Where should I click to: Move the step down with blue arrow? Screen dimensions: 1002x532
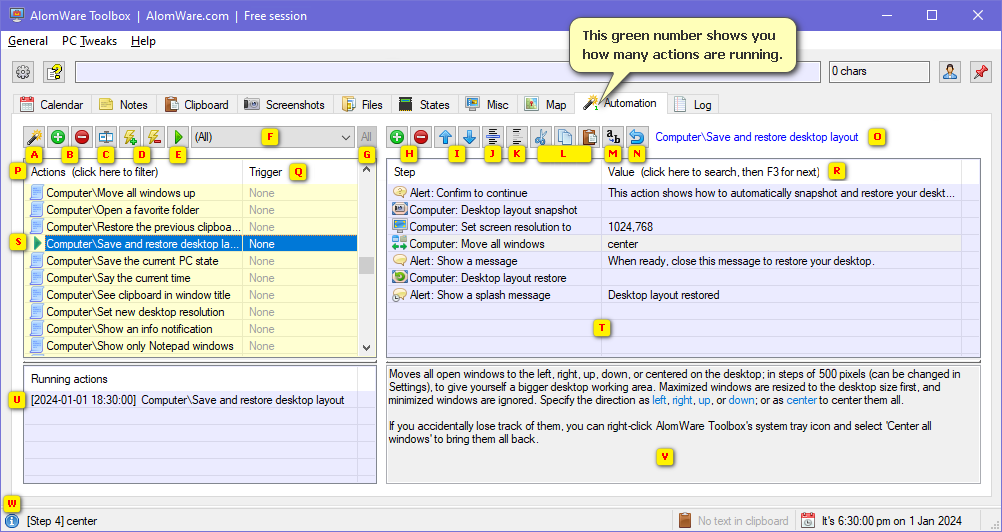click(470, 137)
